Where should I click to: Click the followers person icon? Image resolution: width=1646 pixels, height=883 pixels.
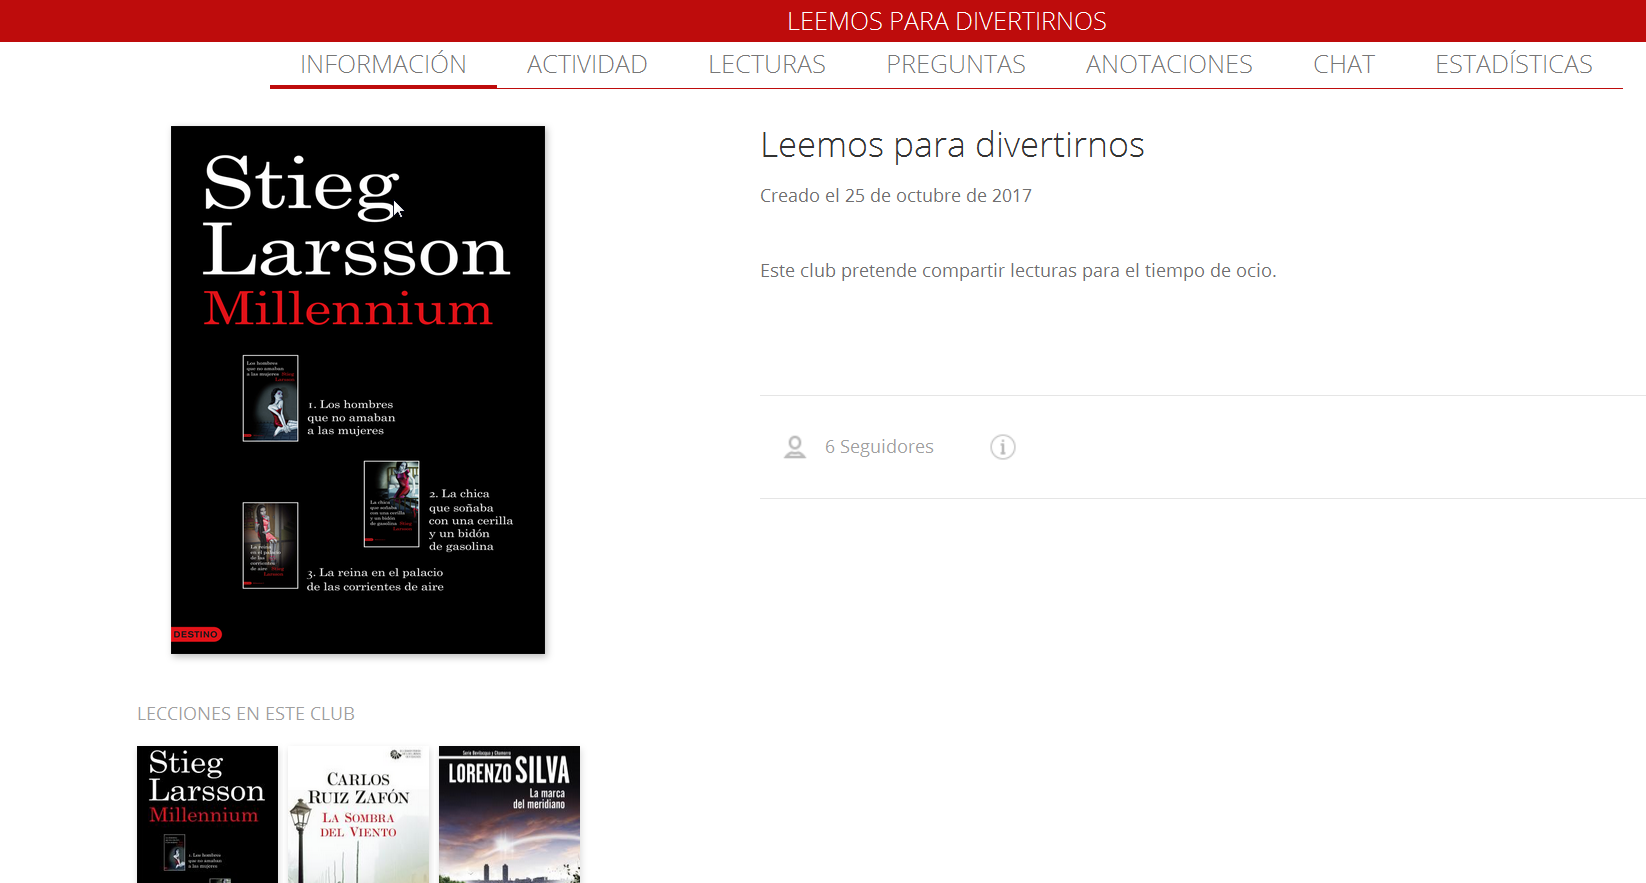point(795,447)
